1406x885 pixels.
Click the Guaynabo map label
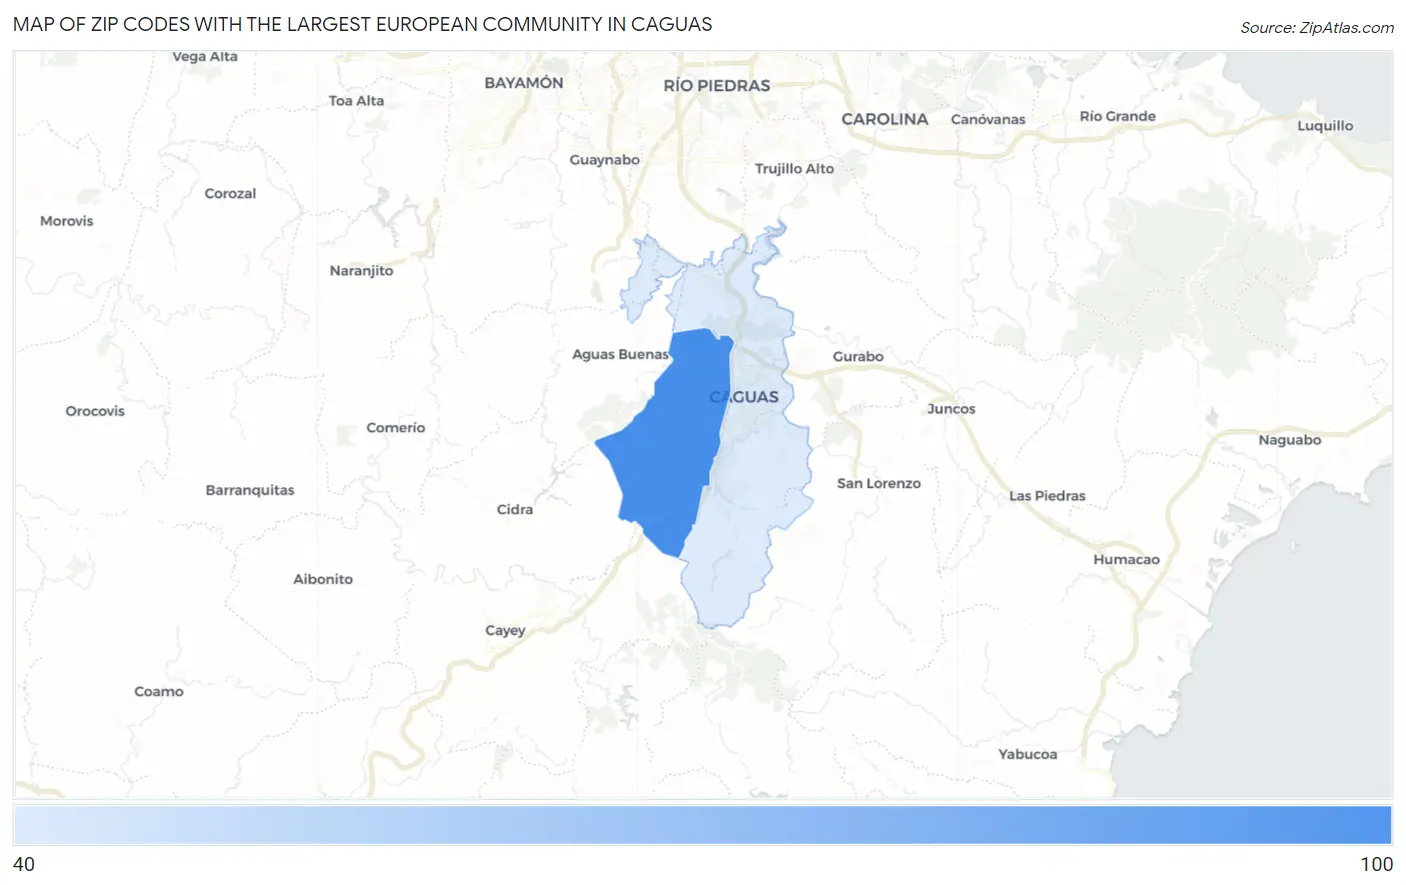pos(604,160)
